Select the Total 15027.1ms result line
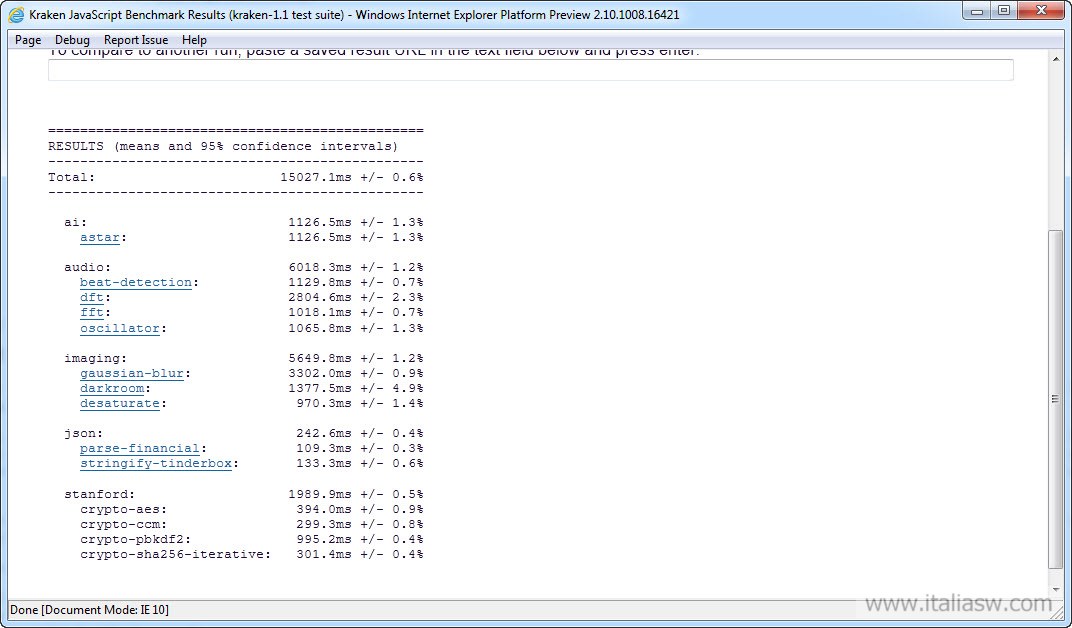 [236, 177]
